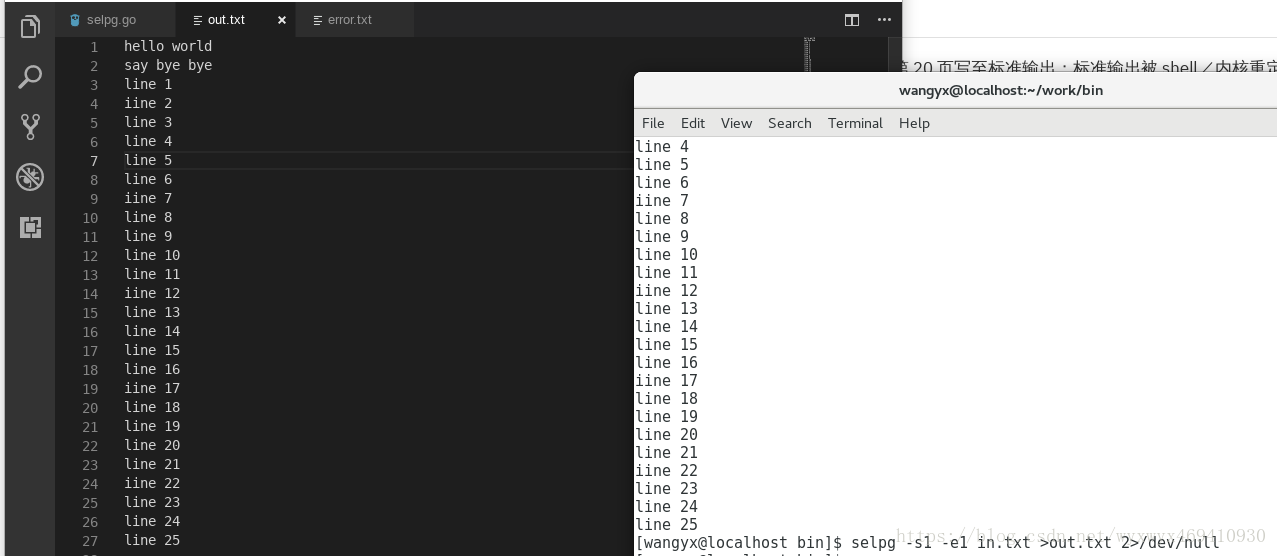Click the selpg command line in terminal
This screenshot has width=1277, height=556.
coord(928,543)
